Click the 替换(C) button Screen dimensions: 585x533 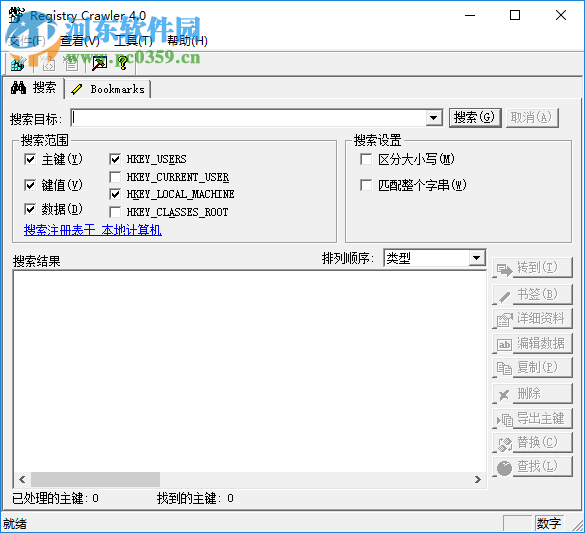click(532, 443)
